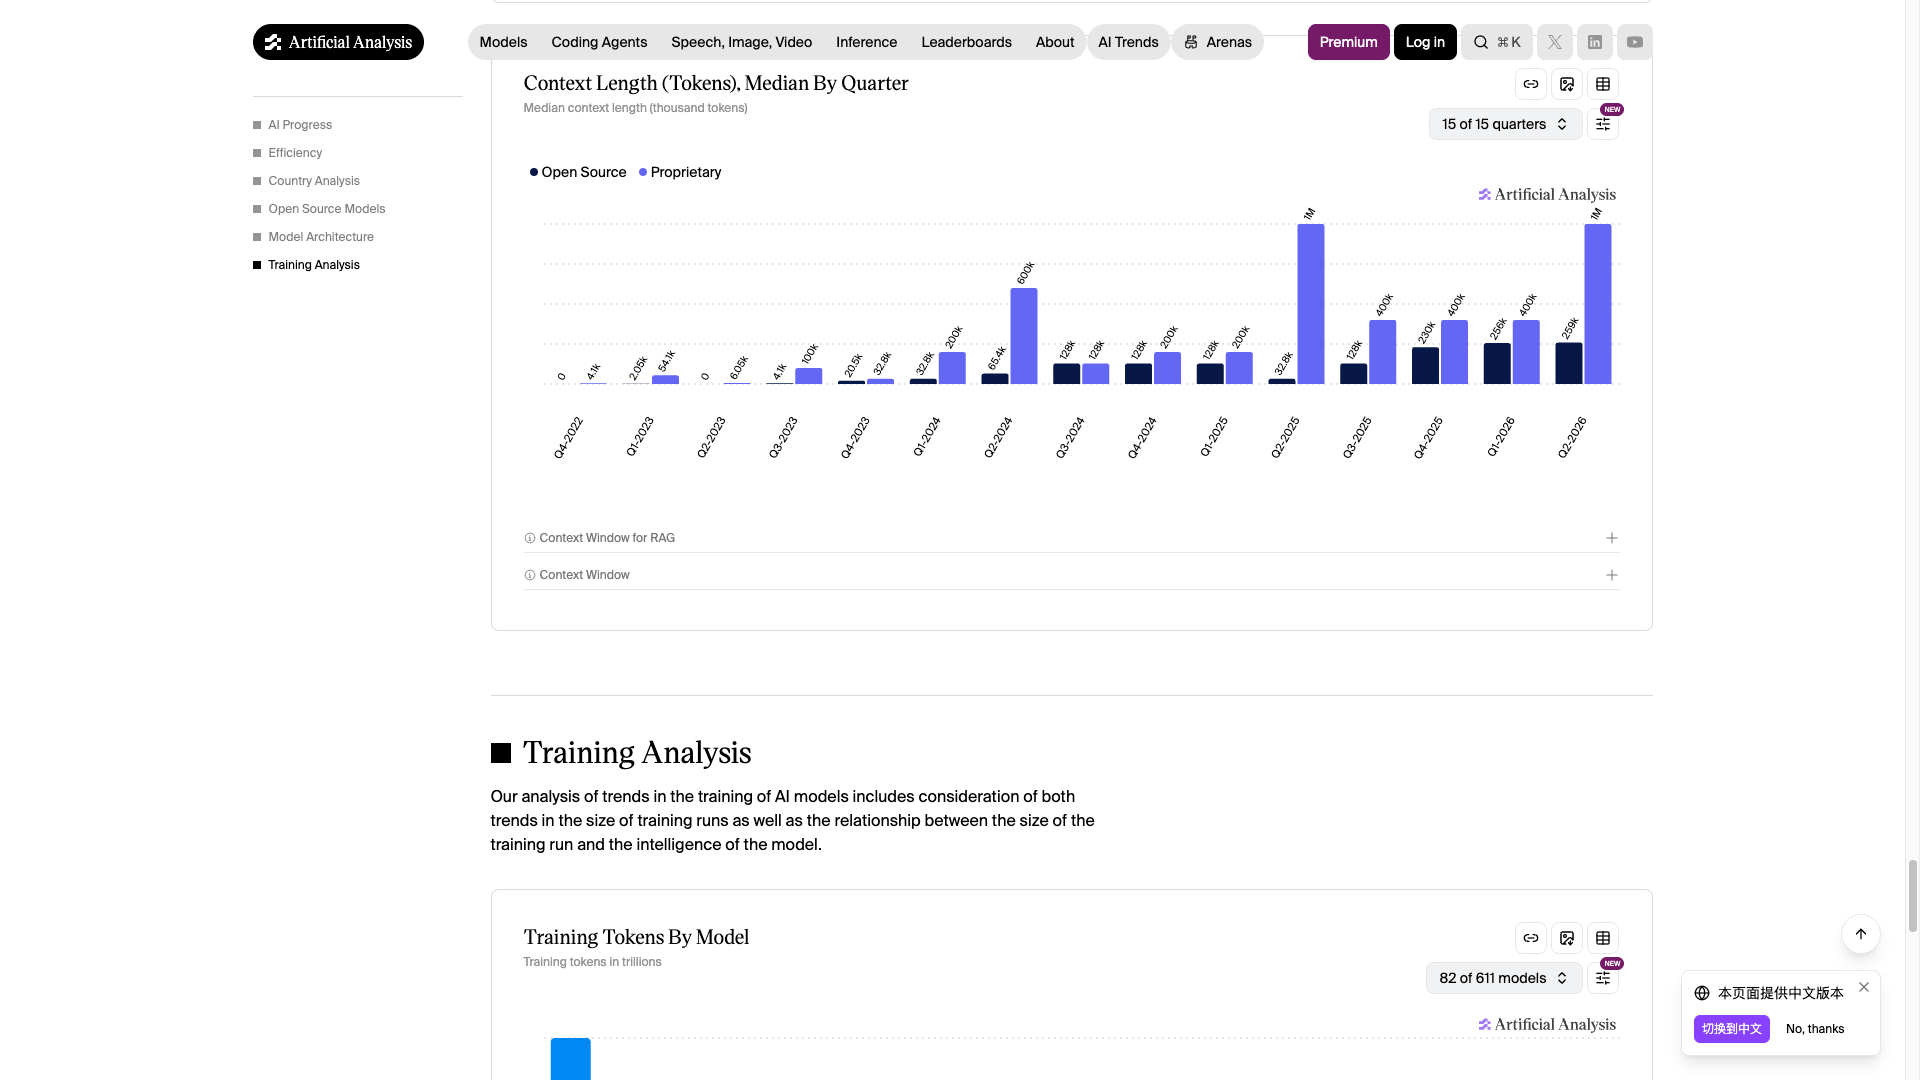Click the page vertical scrollbar thumb
The width and height of the screenshot is (1920, 1080).
click(1913, 895)
